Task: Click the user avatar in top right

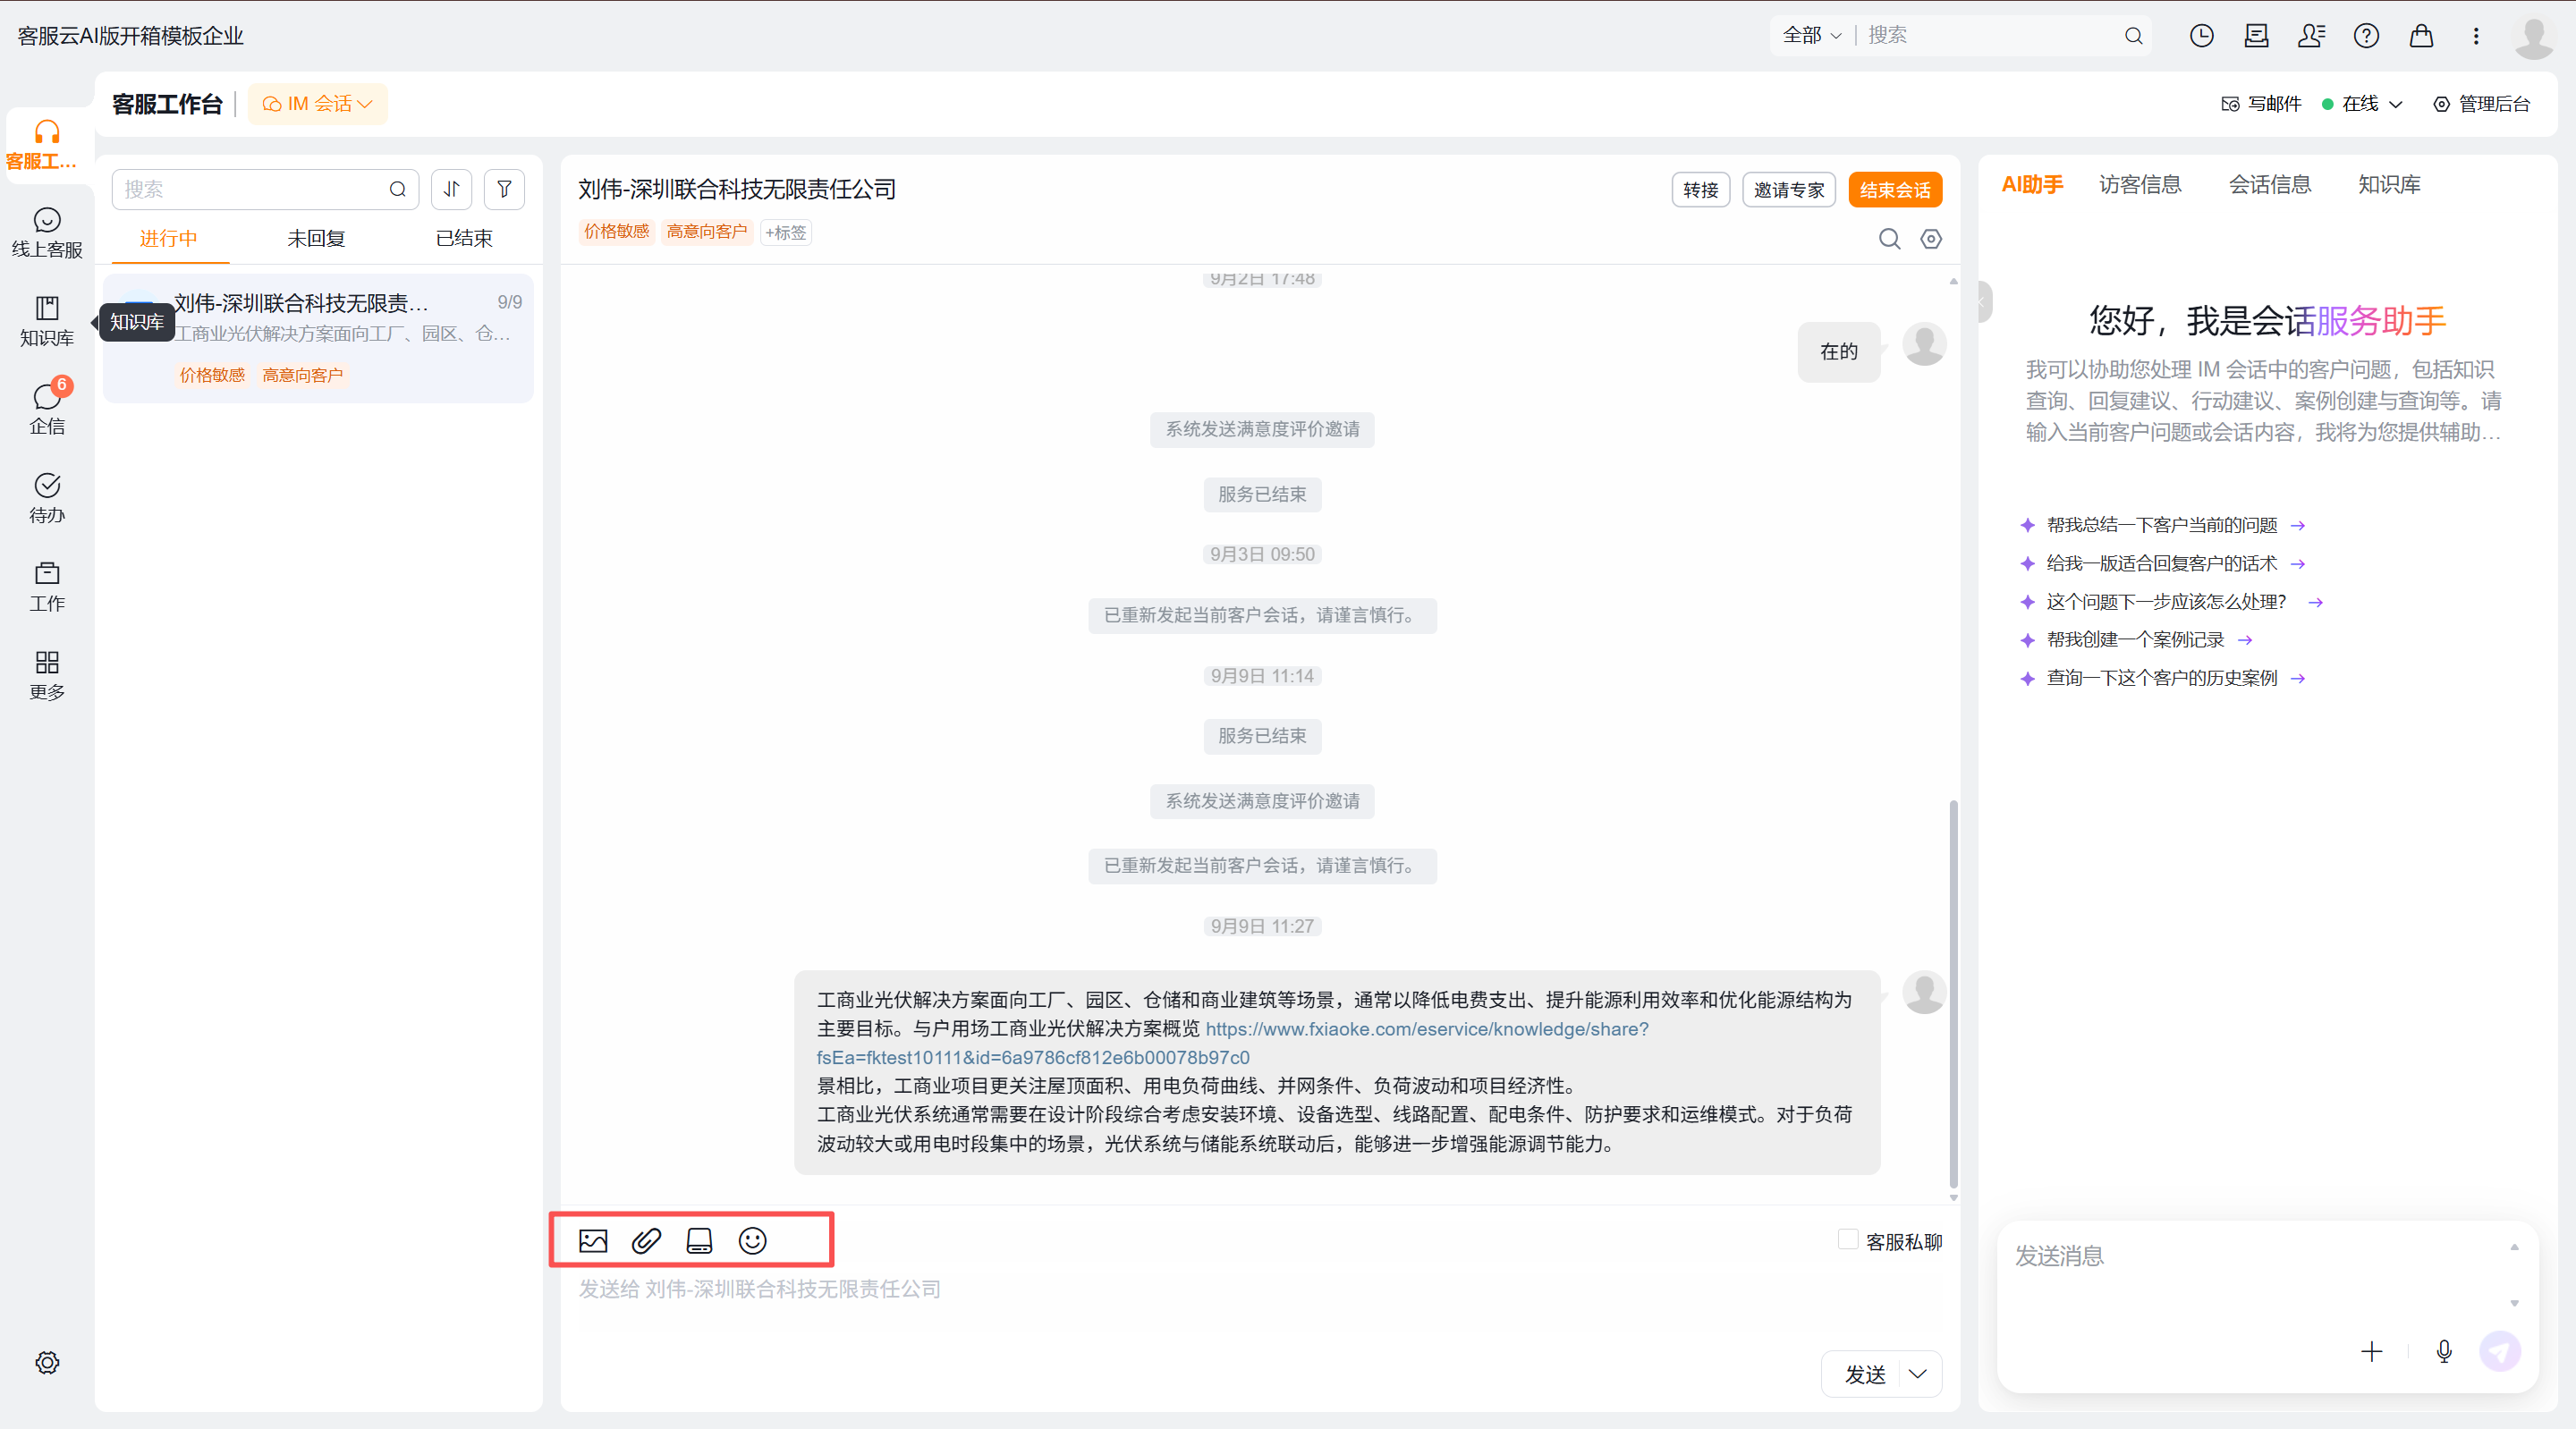Action: click(2533, 37)
